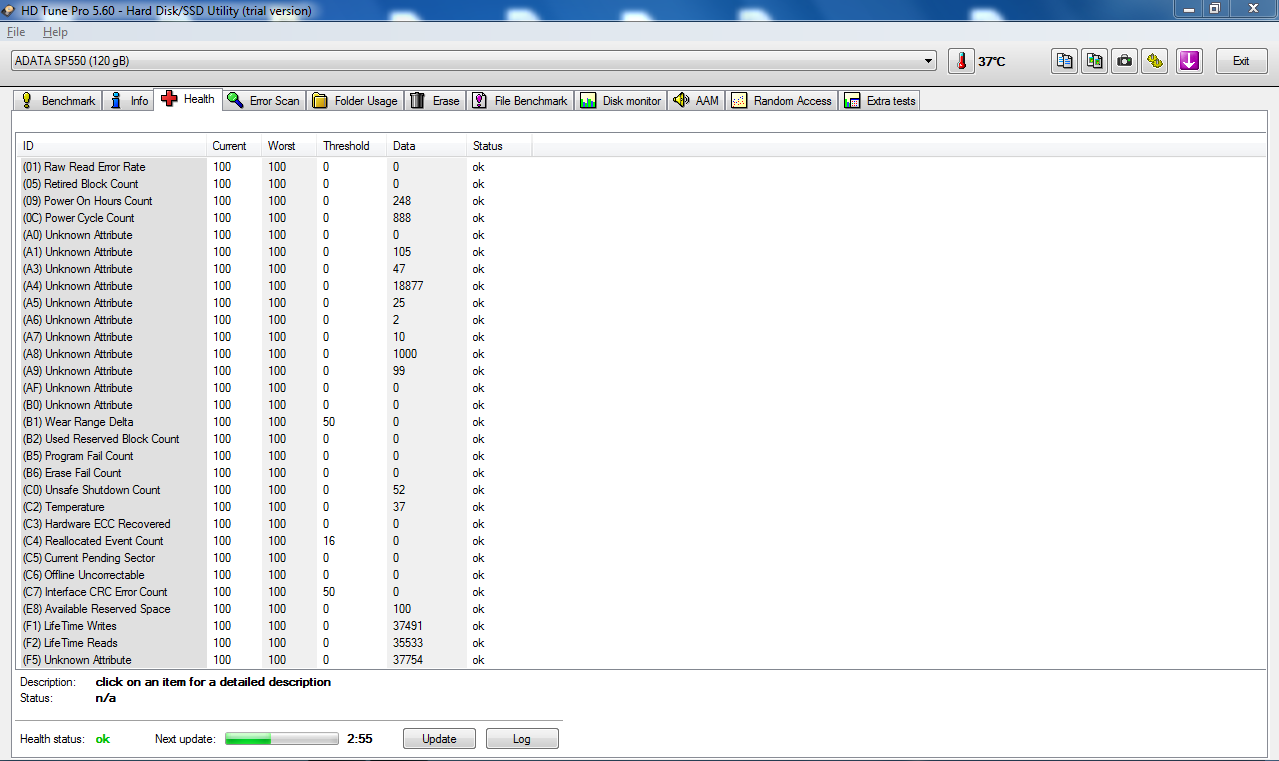The image size is (1279, 761).
Task: Click the data value 18877
Action: click(408, 286)
